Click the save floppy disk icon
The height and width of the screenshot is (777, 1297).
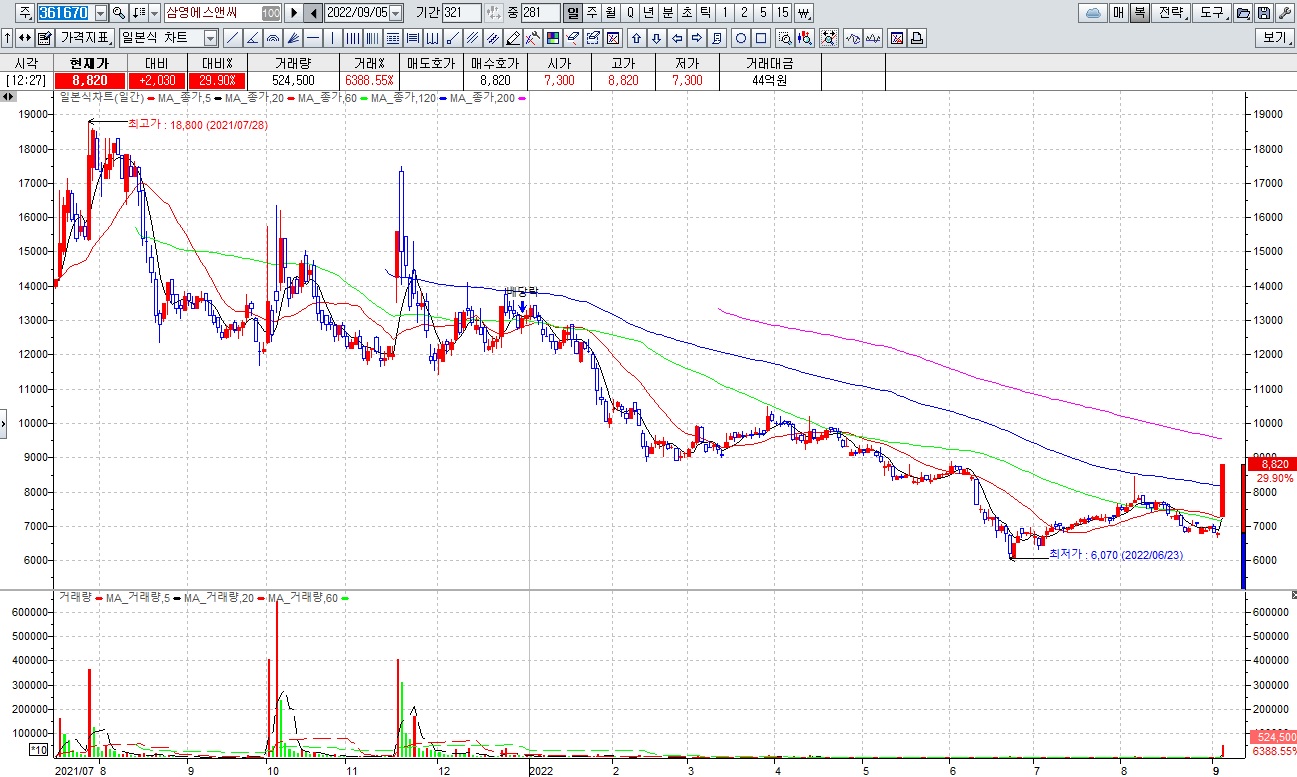(x=1264, y=13)
